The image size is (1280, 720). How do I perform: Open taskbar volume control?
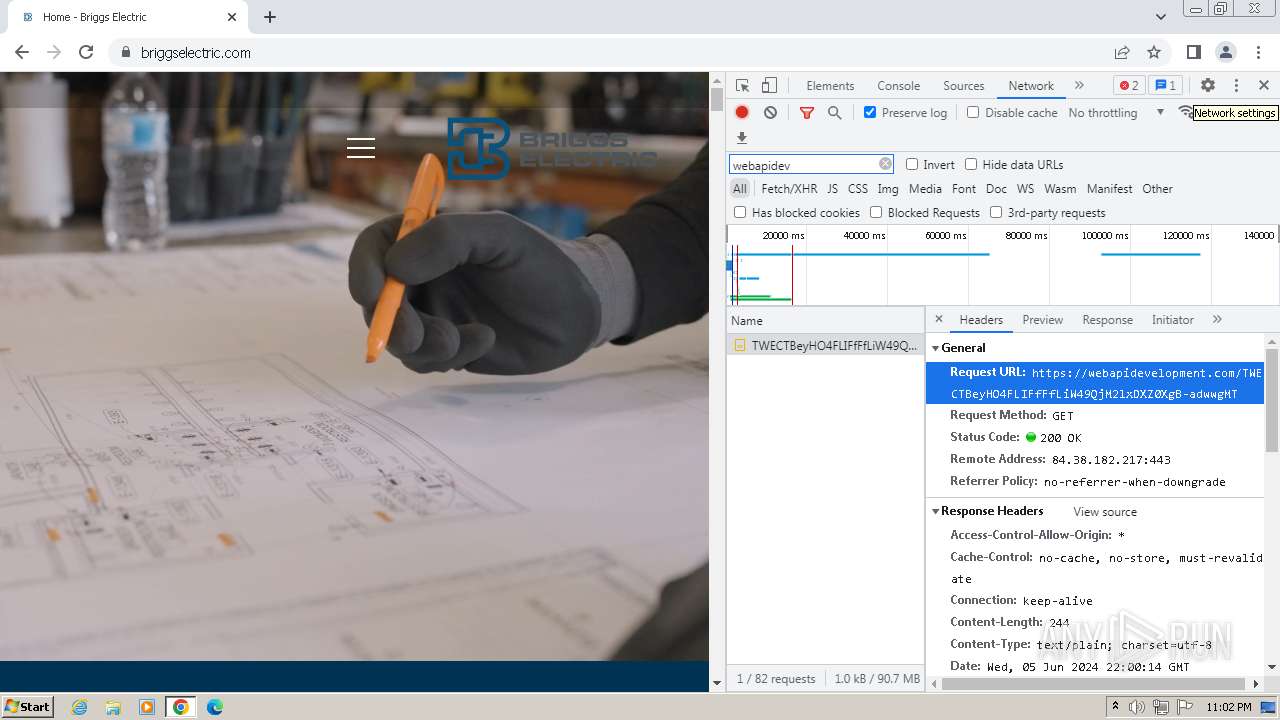[x=1137, y=707]
